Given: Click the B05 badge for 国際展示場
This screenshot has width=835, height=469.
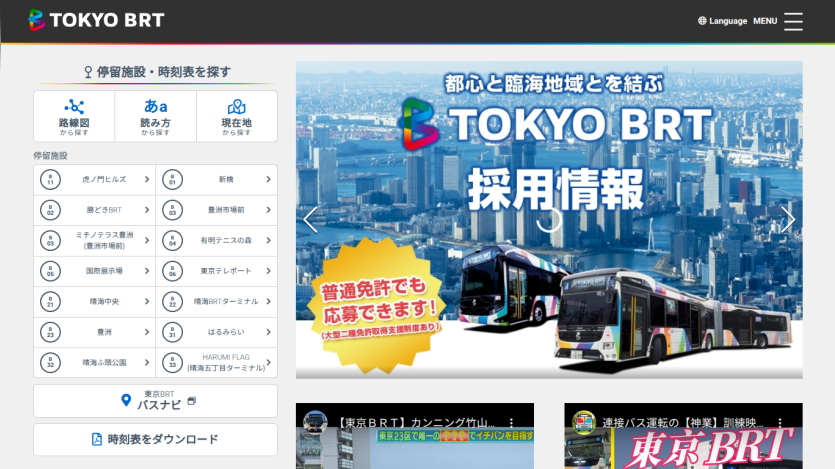Looking at the screenshot, I should pos(50,271).
